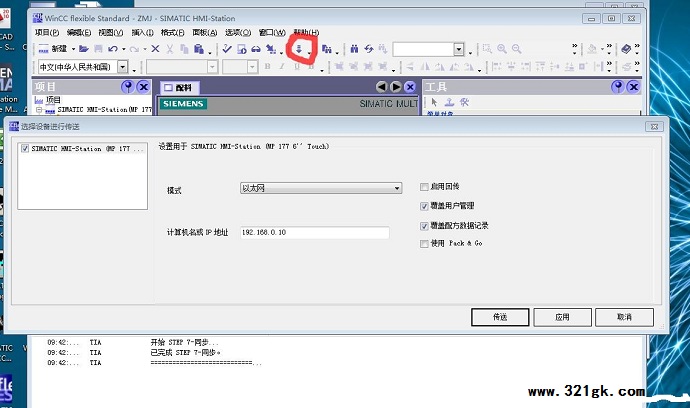The width and height of the screenshot is (690, 408).
Task: Click the zoom in magnifier icon
Action: [502, 49]
